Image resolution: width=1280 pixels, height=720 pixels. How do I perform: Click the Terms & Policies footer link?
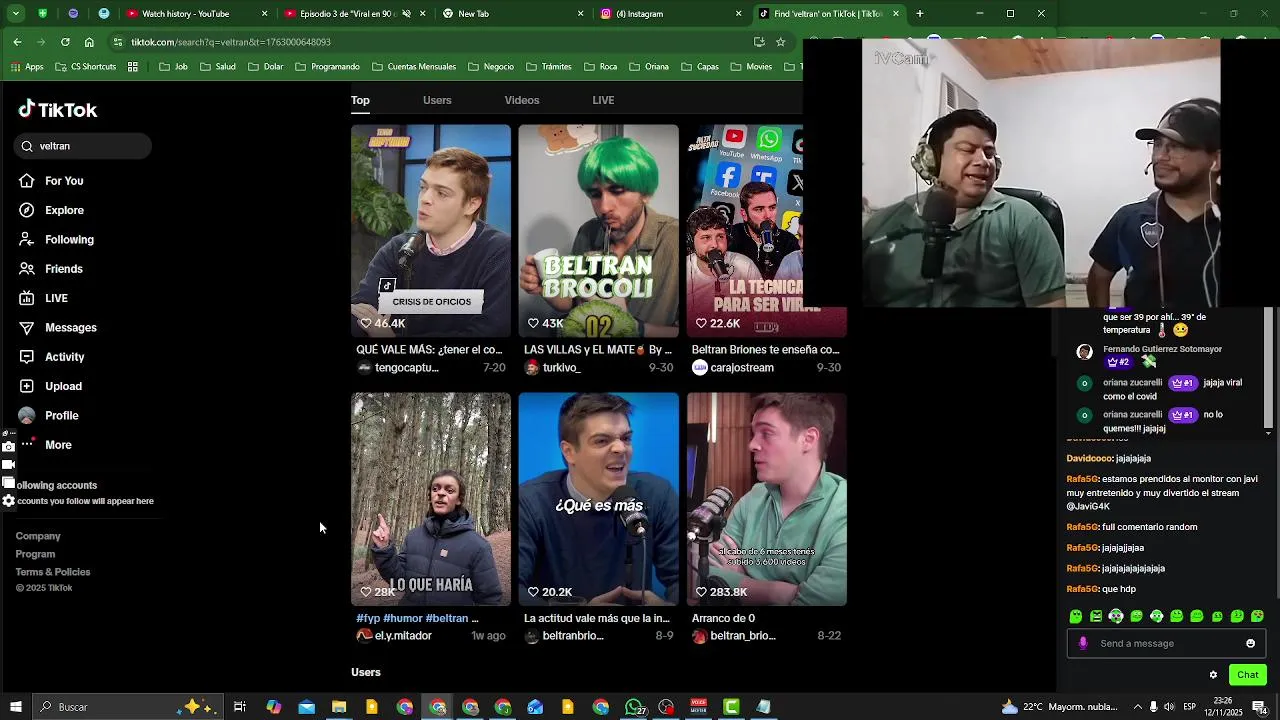(x=53, y=572)
